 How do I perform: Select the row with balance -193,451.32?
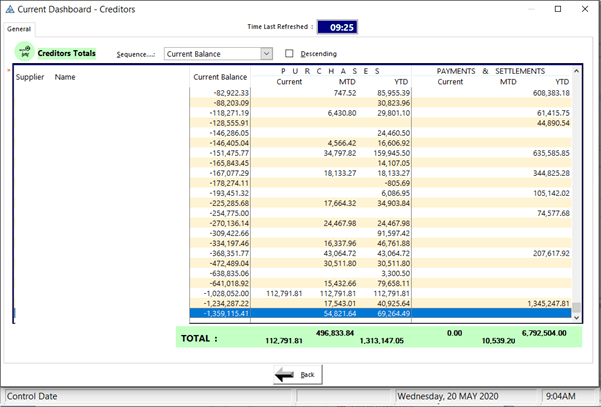[x=380, y=193]
